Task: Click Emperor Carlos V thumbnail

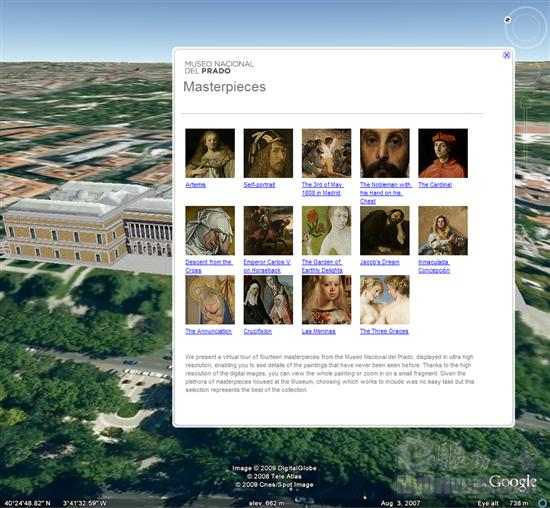Action: tap(268, 230)
